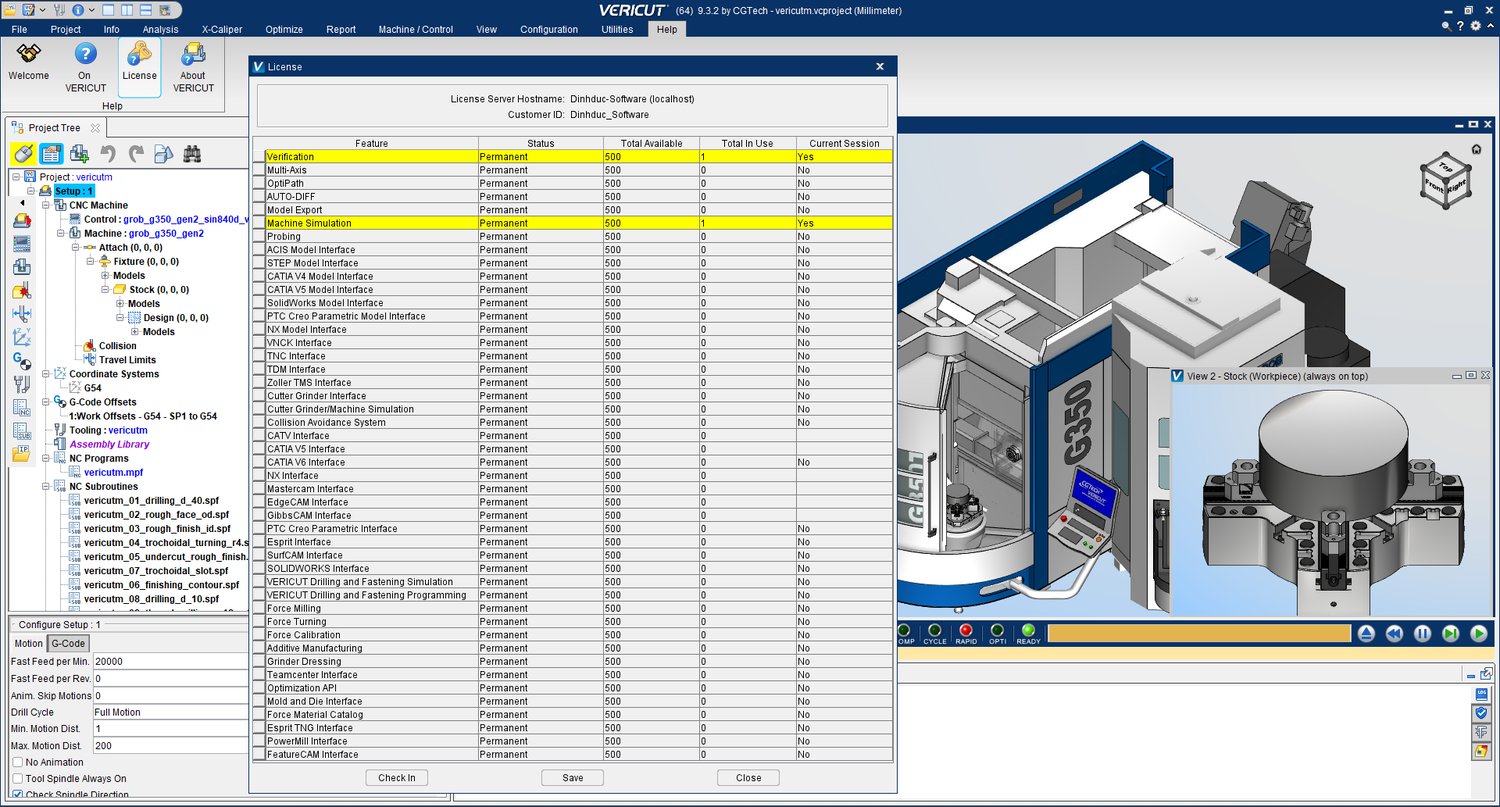The width and height of the screenshot is (1500, 807).
Task: Open the Drill Cycle dropdown
Action: tap(169, 712)
